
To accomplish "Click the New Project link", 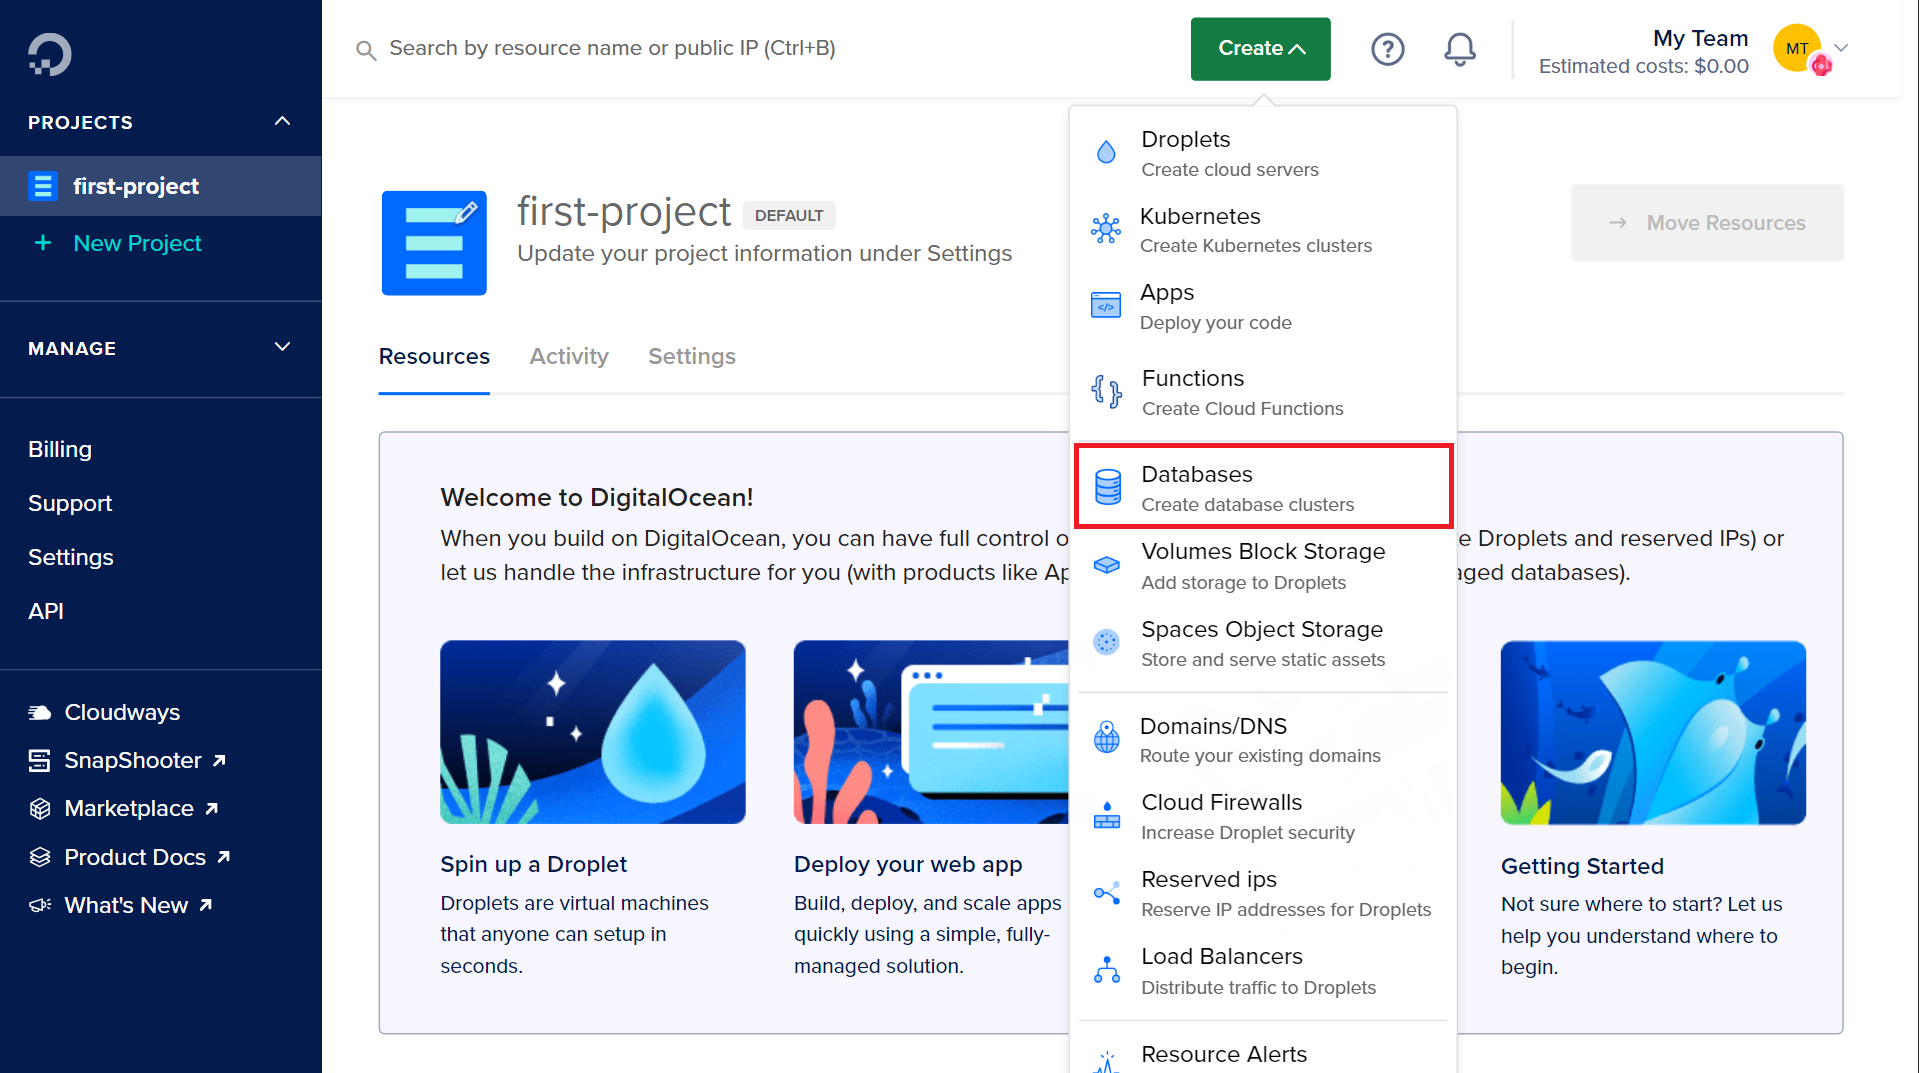I will [137, 243].
